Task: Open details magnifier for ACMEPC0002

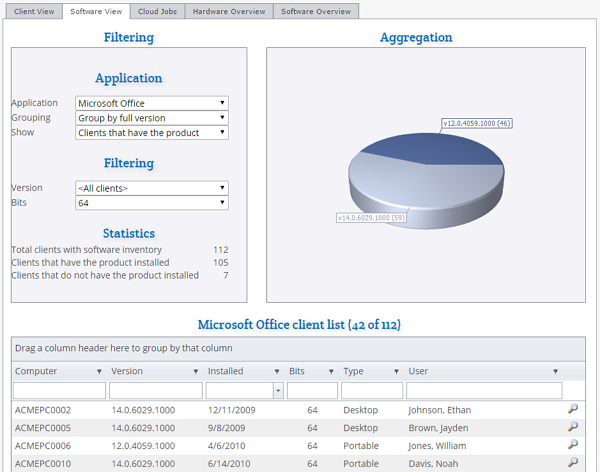Action: [x=572, y=409]
